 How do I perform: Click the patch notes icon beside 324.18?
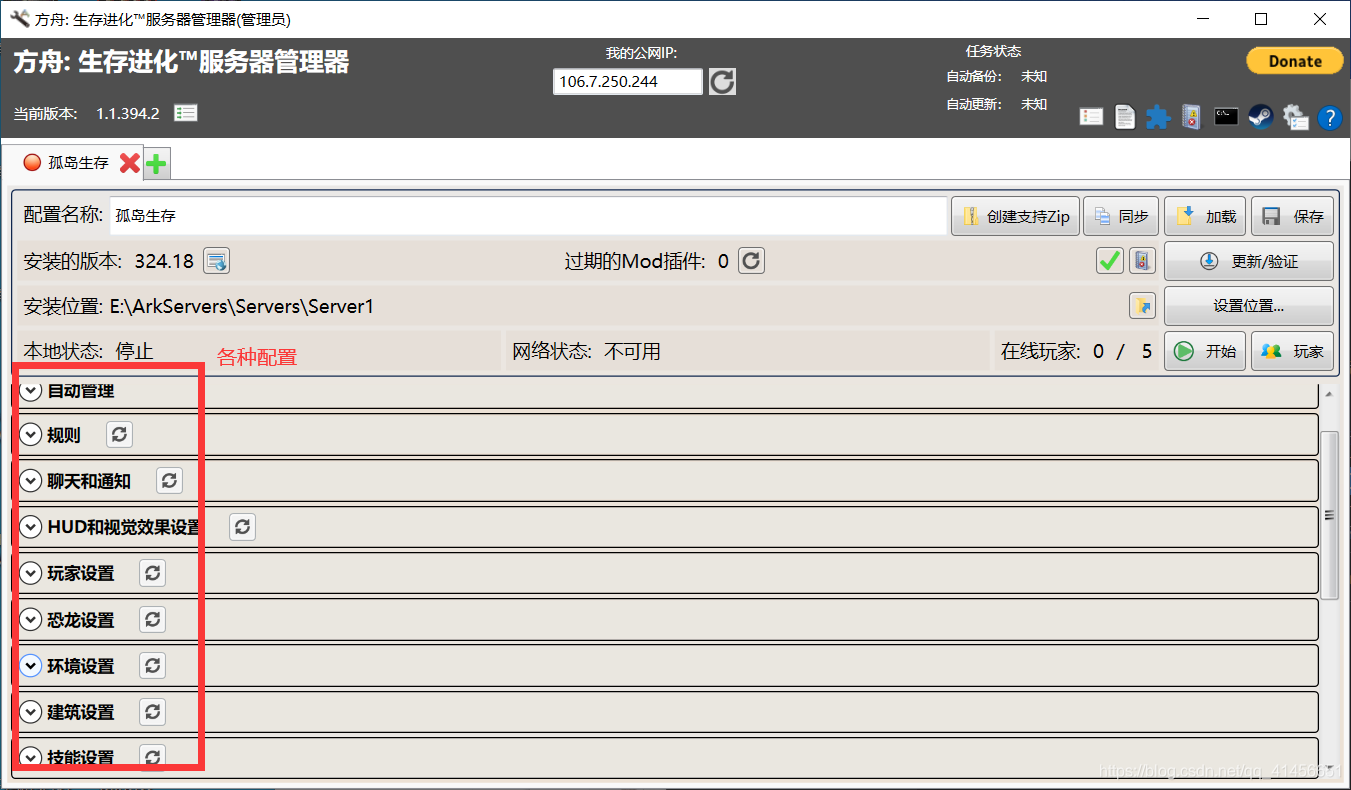[x=217, y=261]
